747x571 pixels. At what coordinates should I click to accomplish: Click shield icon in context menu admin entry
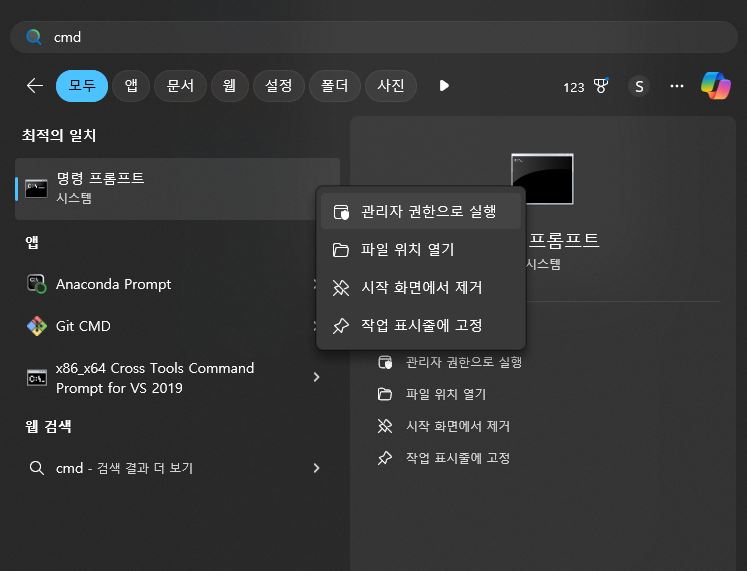point(341,212)
